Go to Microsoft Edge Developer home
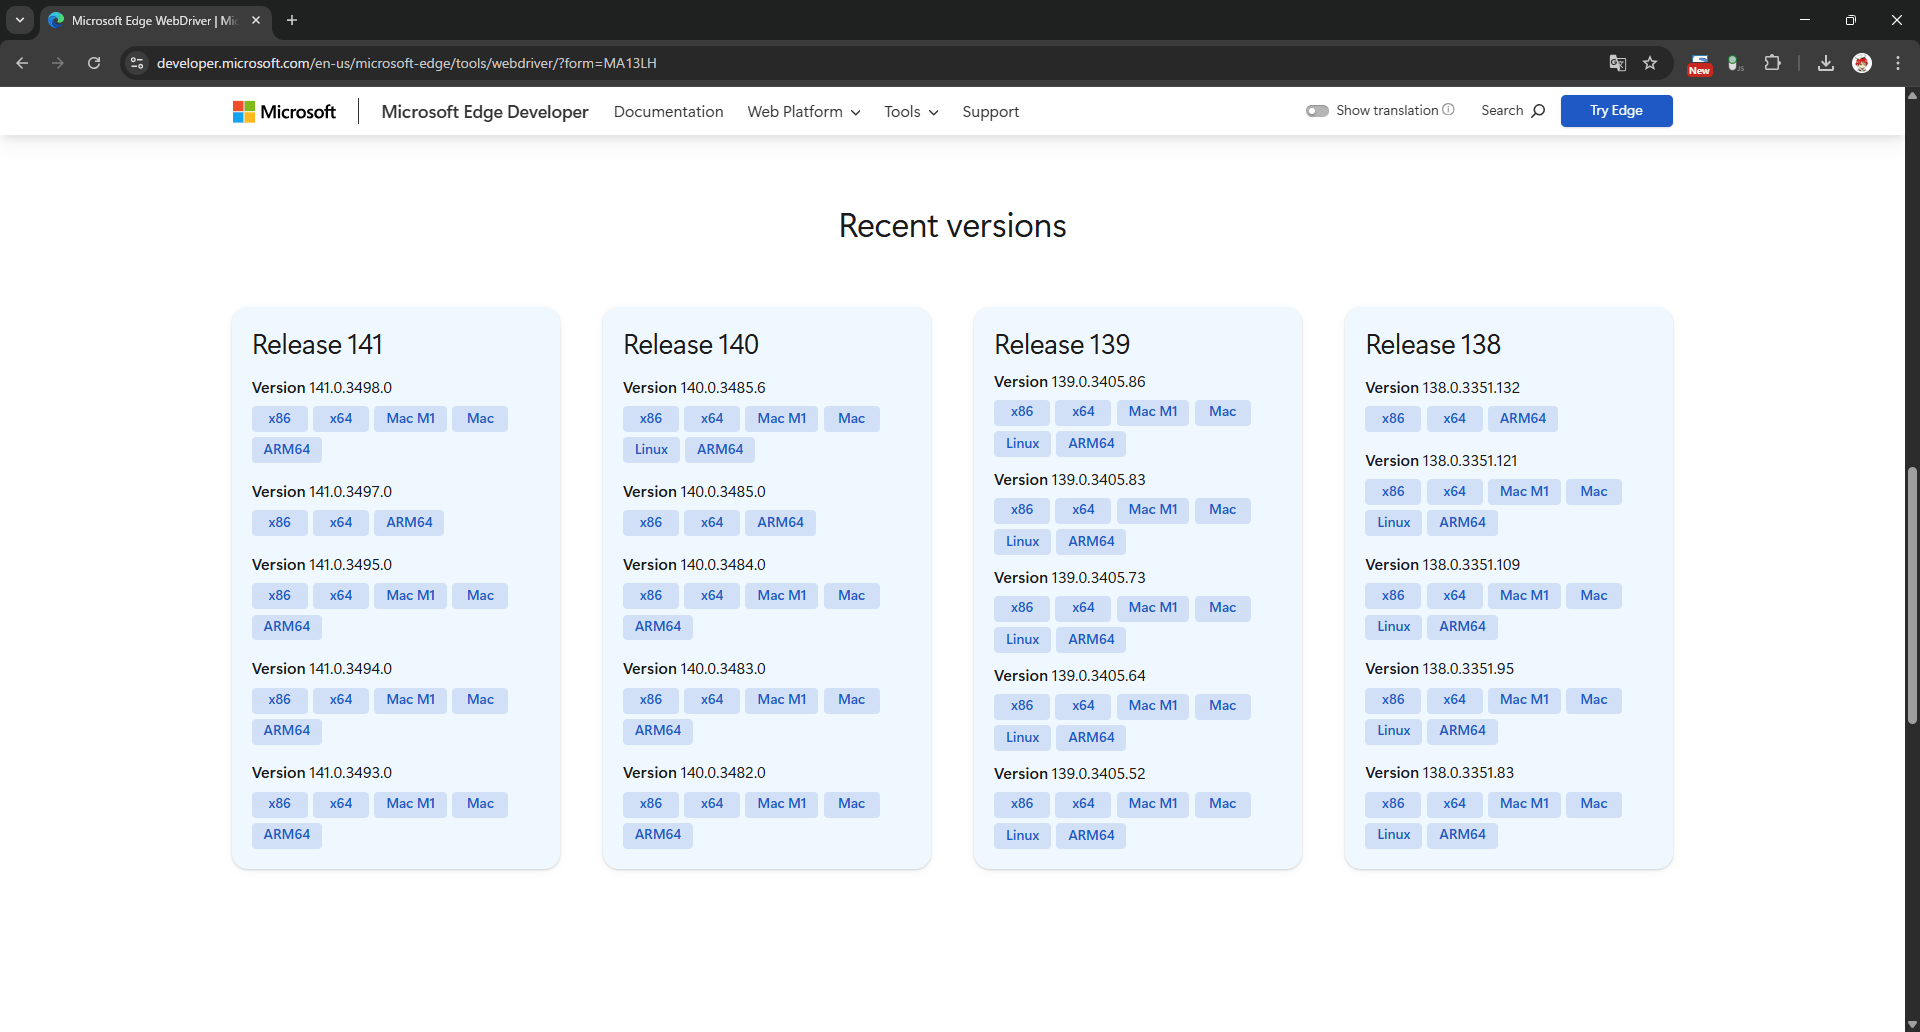 coord(485,112)
